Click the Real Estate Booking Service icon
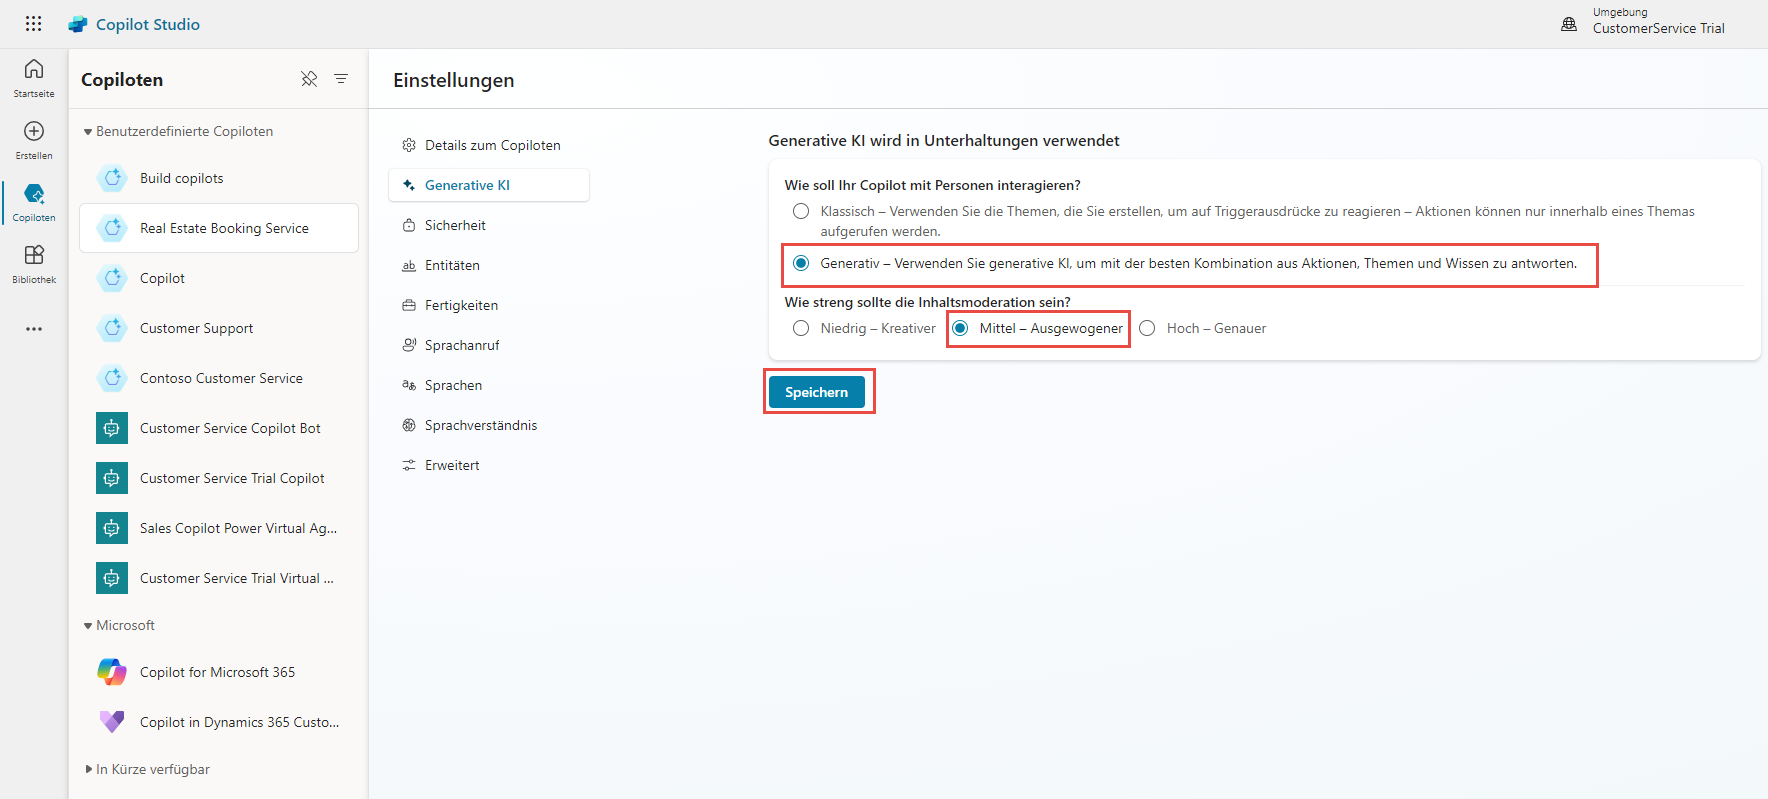 tap(112, 228)
